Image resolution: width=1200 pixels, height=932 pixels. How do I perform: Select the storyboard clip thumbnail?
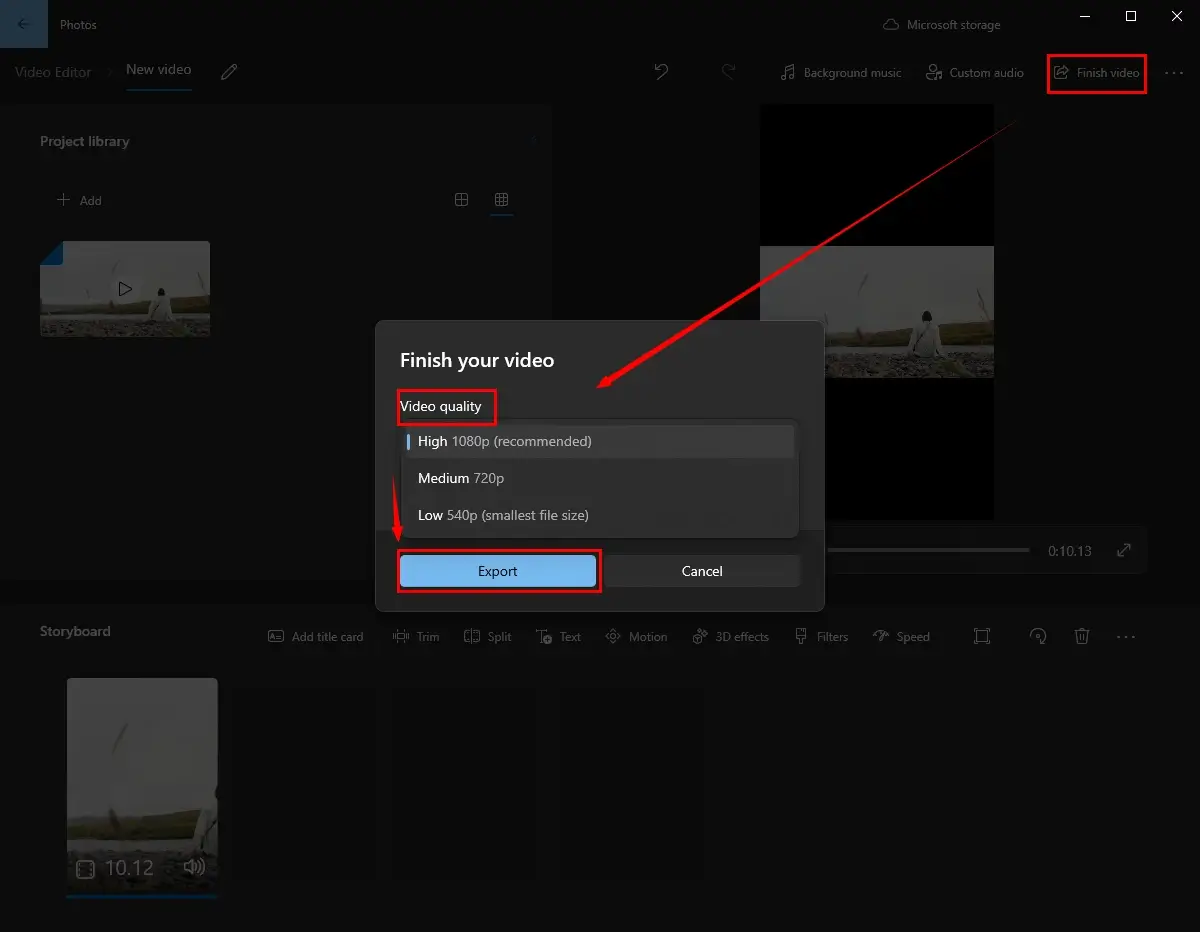142,785
